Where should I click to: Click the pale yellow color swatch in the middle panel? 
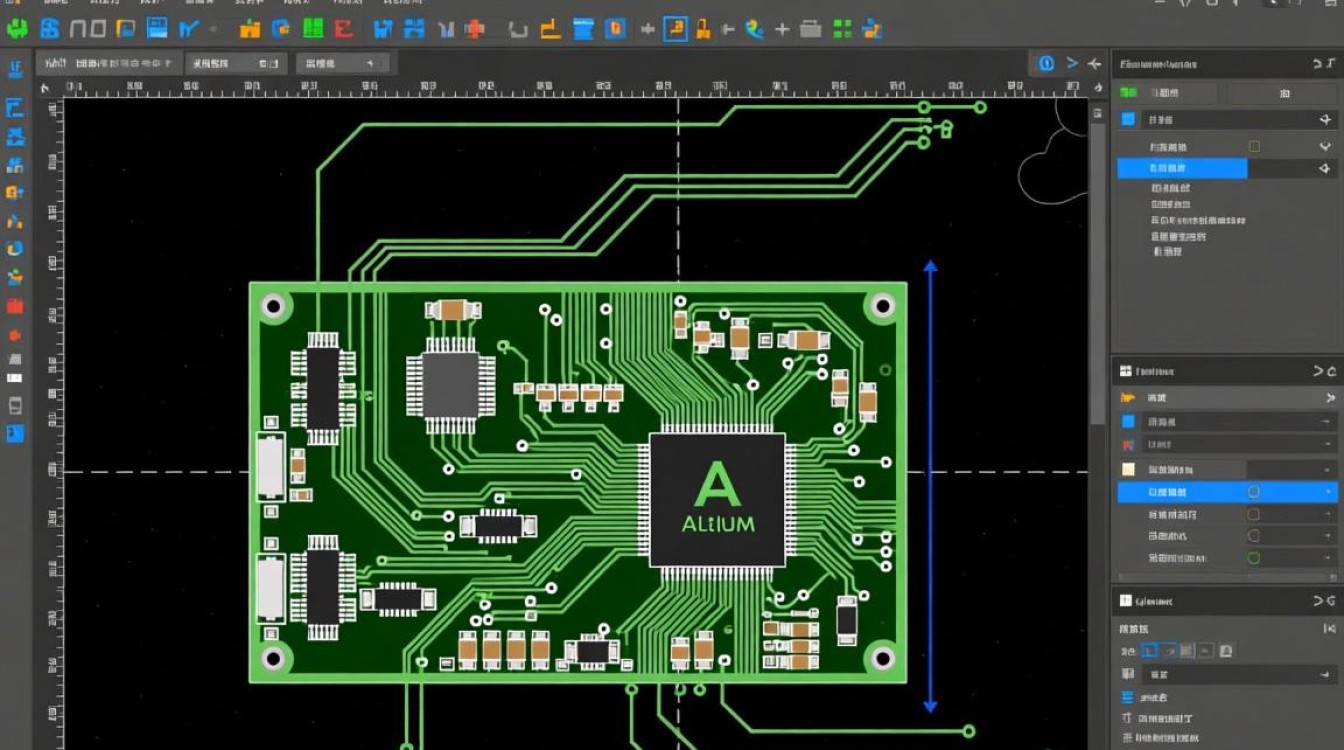point(1128,468)
